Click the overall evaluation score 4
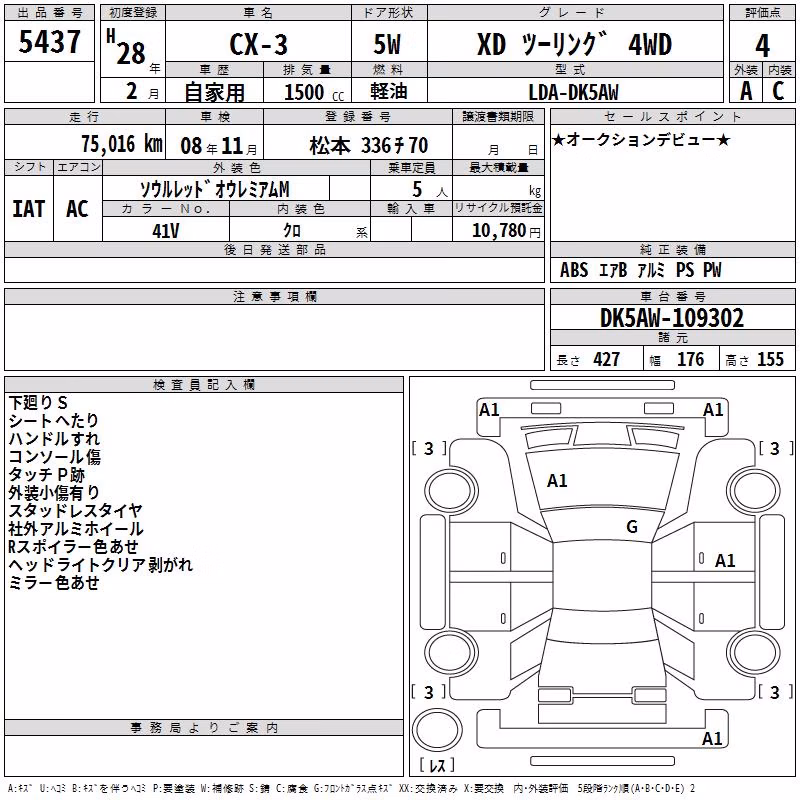The image size is (800, 800). pyautogui.click(x=762, y=46)
